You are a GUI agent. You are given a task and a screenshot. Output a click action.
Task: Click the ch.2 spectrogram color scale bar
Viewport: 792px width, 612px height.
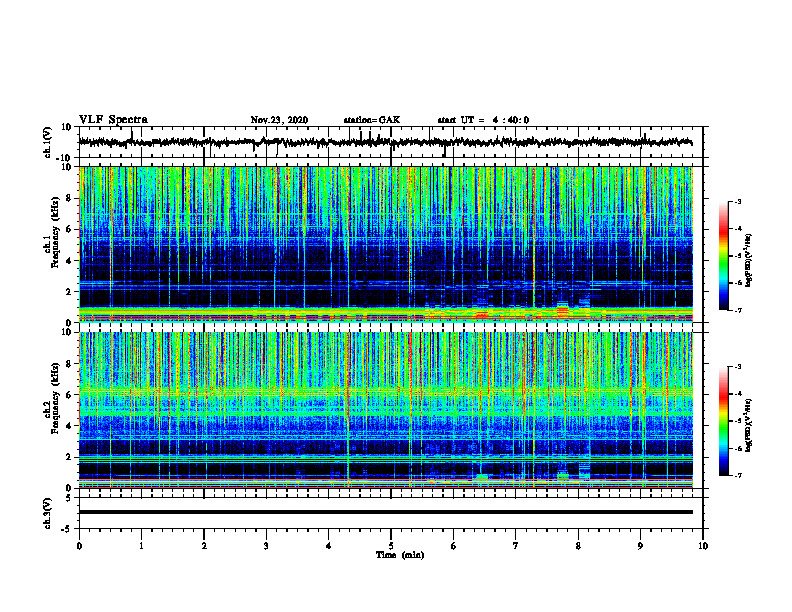(723, 421)
